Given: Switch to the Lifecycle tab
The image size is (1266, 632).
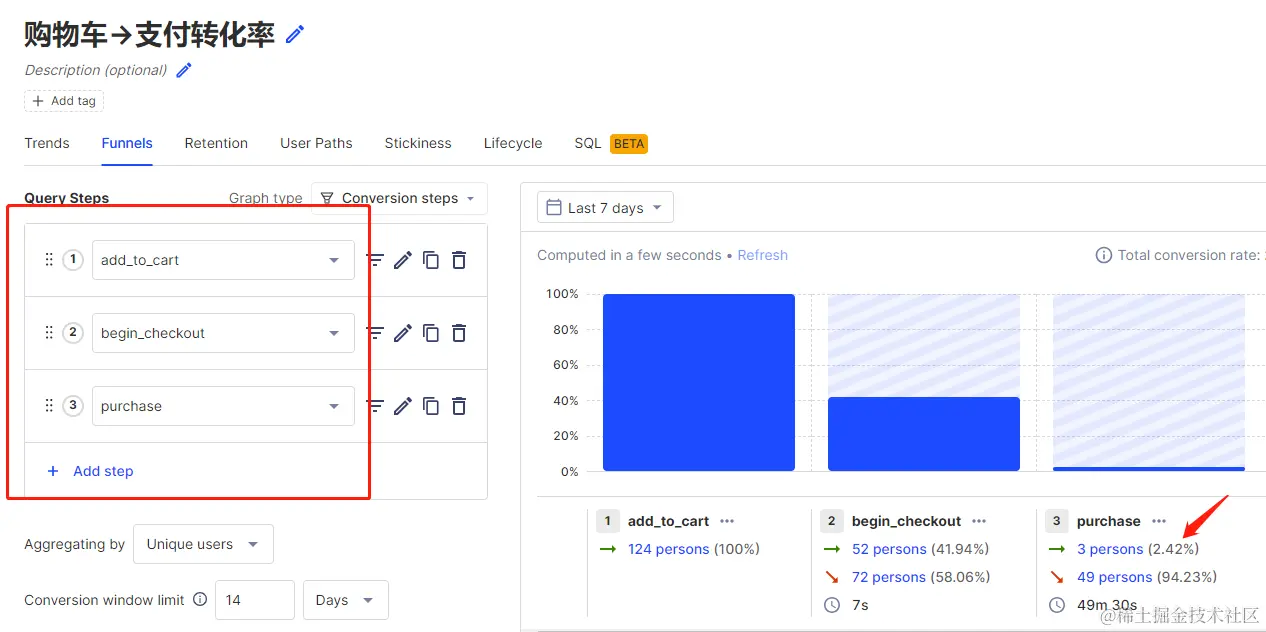Looking at the screenshot, I should pyautogui.click(x=513, y=143).
